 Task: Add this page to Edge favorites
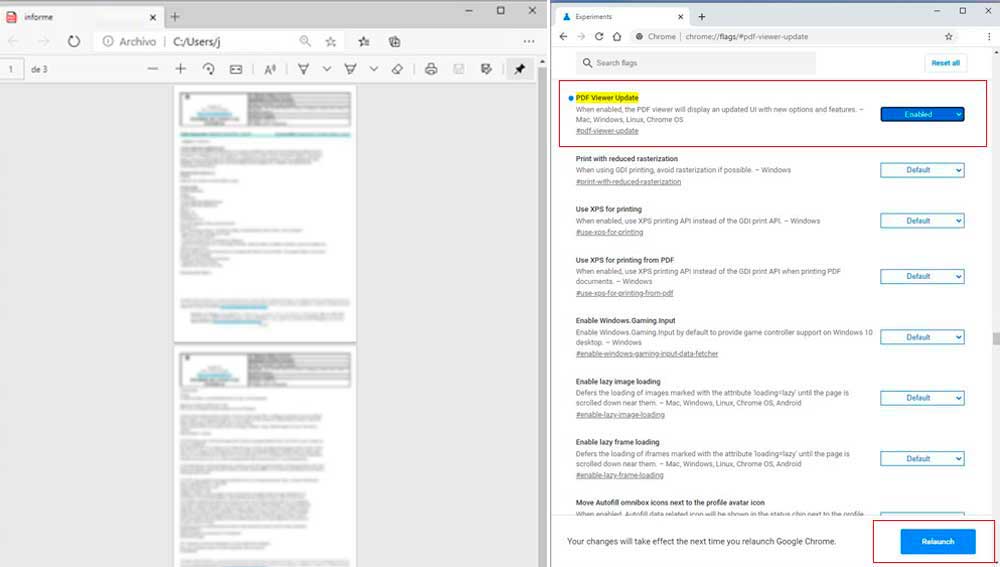(x=330, y=41)
